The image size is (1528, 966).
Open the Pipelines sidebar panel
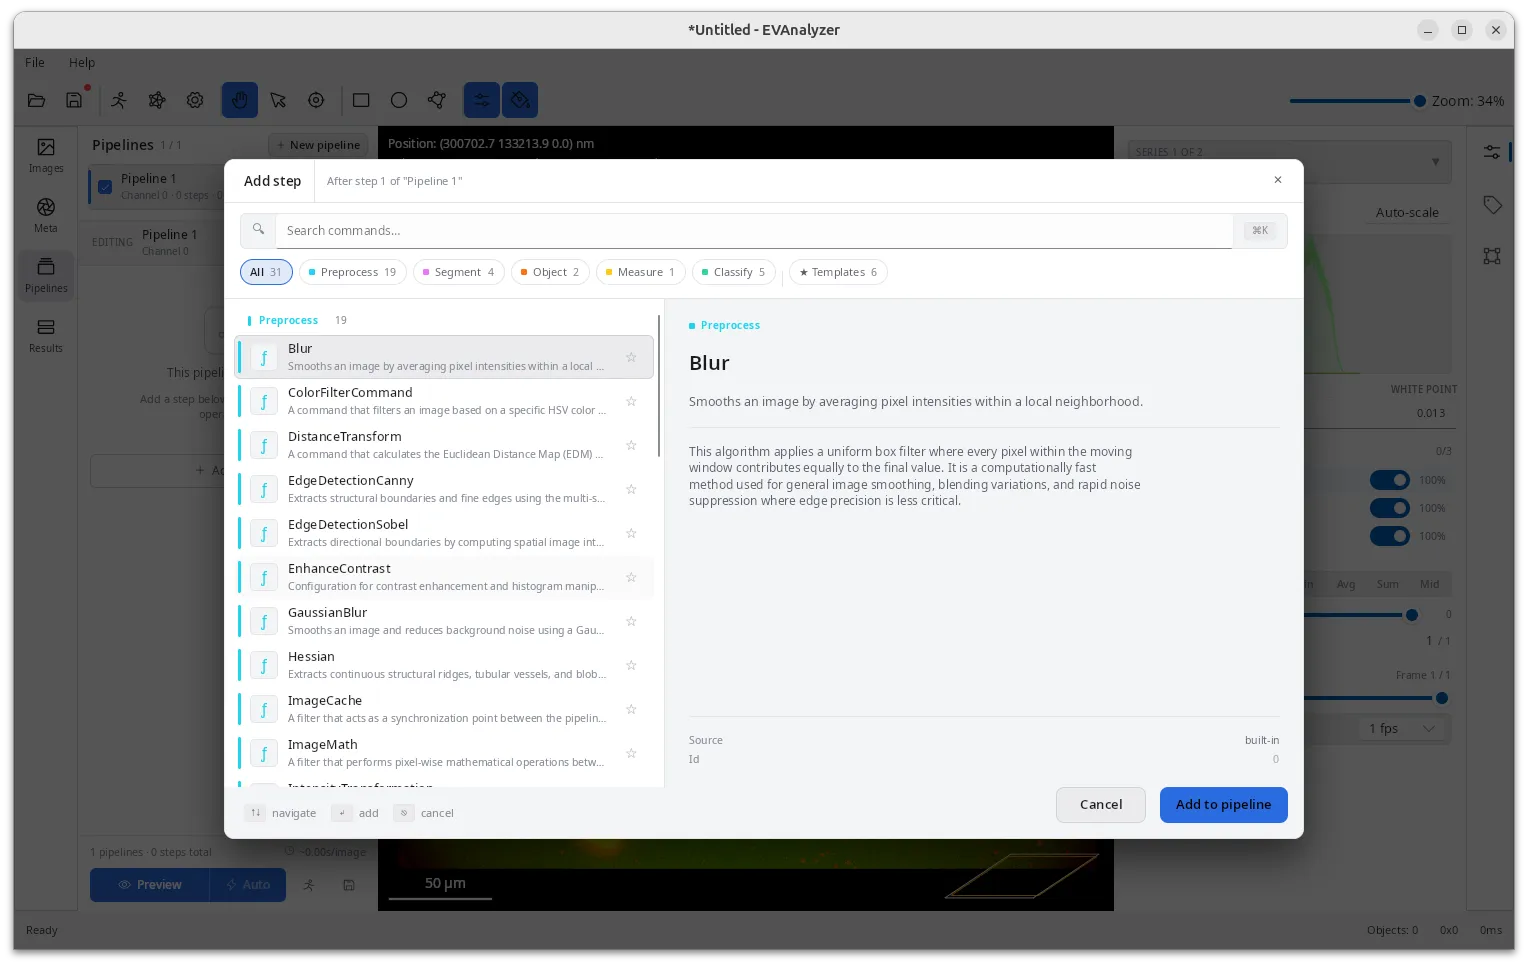coord(46,276)
